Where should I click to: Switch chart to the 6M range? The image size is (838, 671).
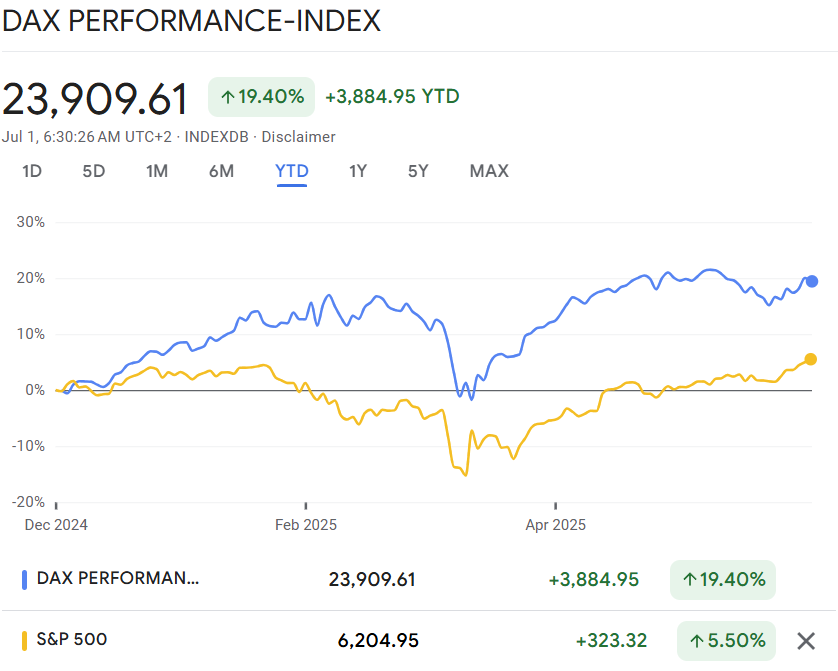[221, 171]
